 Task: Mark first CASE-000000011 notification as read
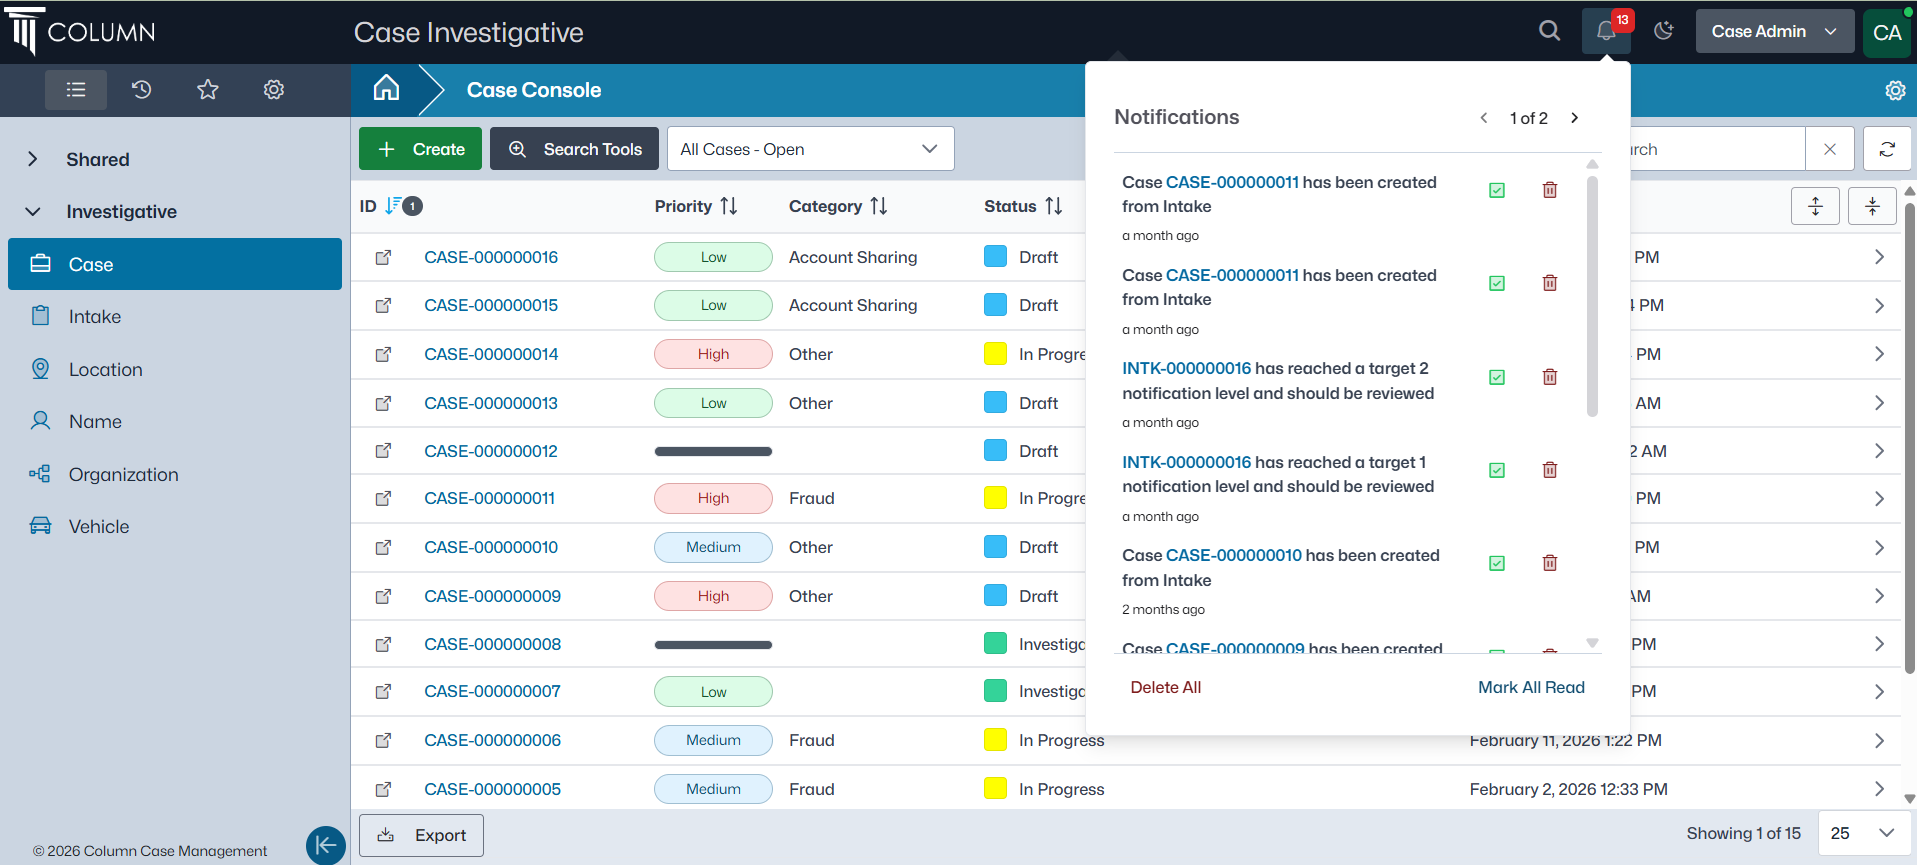[x=1496, y=190]
